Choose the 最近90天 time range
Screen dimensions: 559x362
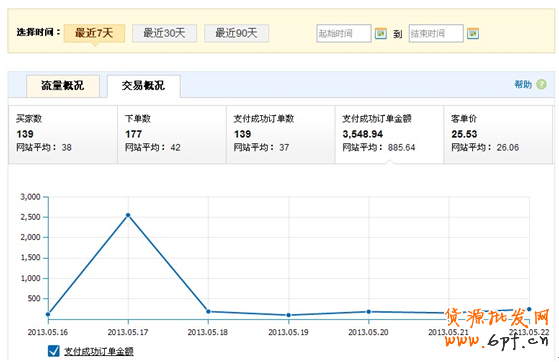236,33
